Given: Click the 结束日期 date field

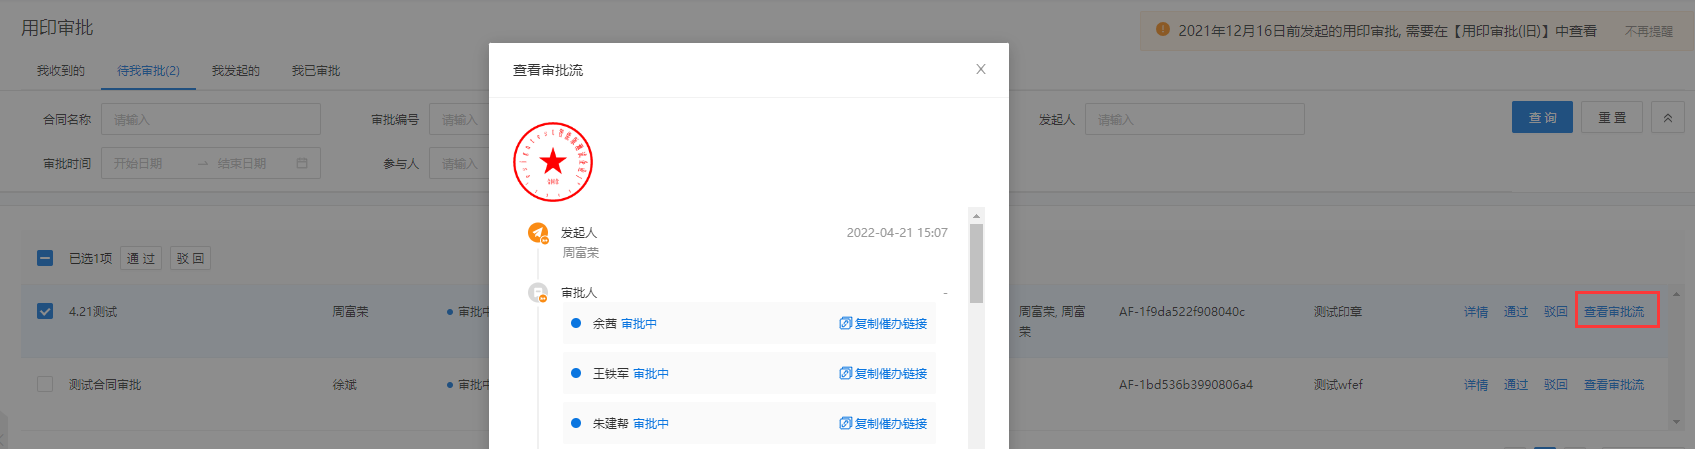Looking at the screenshot, I should coord(242,163).
